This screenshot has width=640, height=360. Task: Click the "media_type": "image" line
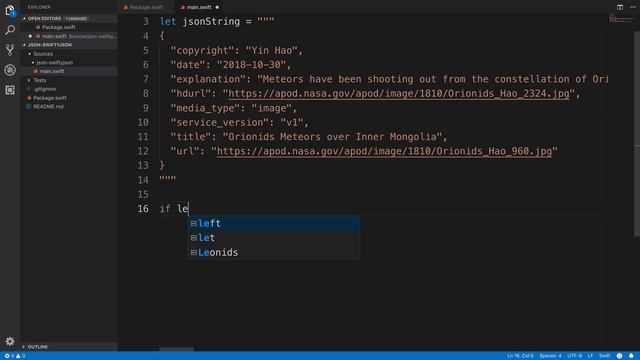pyautogui.click(x=234, y=108)
